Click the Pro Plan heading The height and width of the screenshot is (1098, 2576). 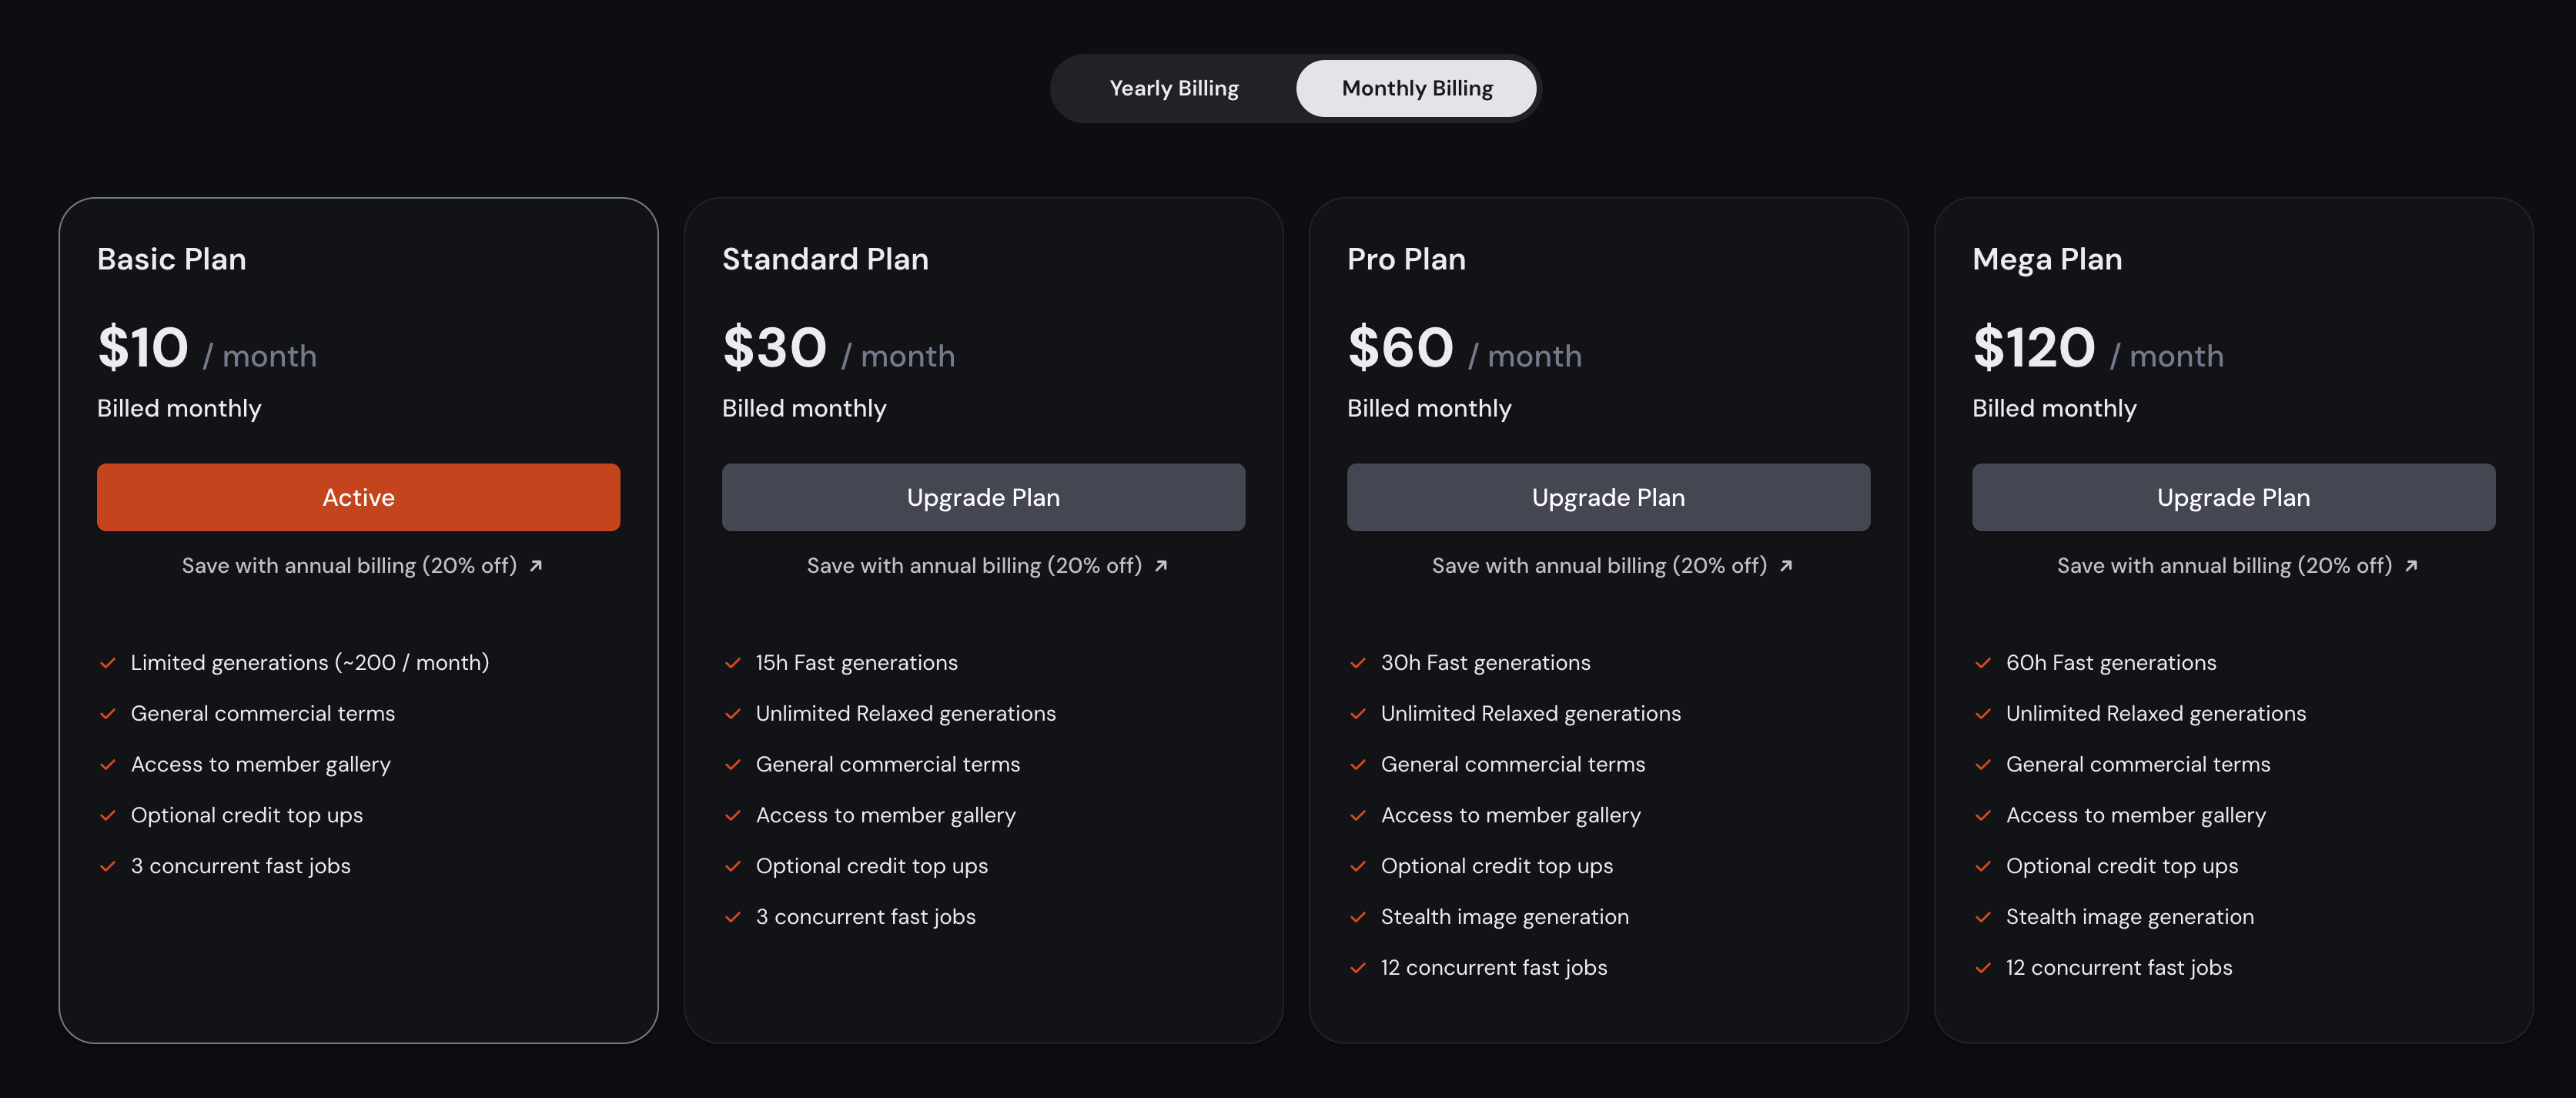(1406, 259)
